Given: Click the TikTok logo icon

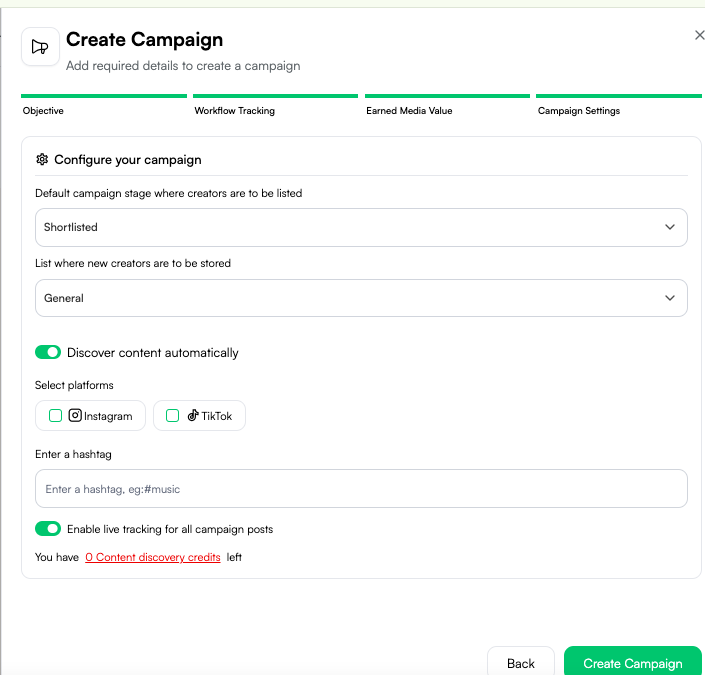Looking at the screenshot, I should coord(193,415).
